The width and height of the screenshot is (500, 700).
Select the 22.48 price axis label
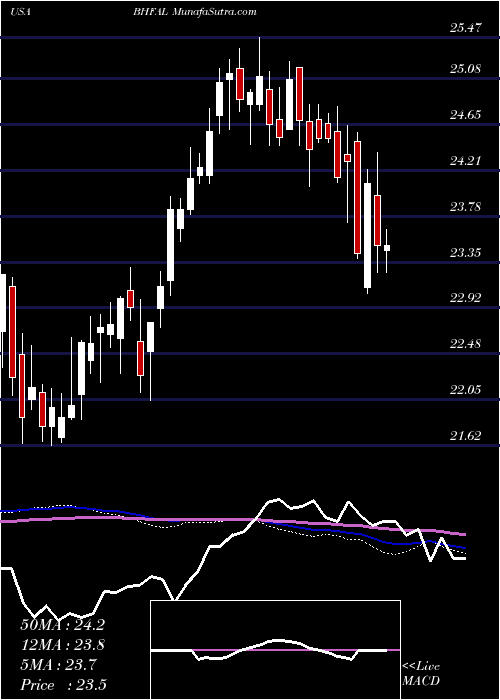point(466,344)
